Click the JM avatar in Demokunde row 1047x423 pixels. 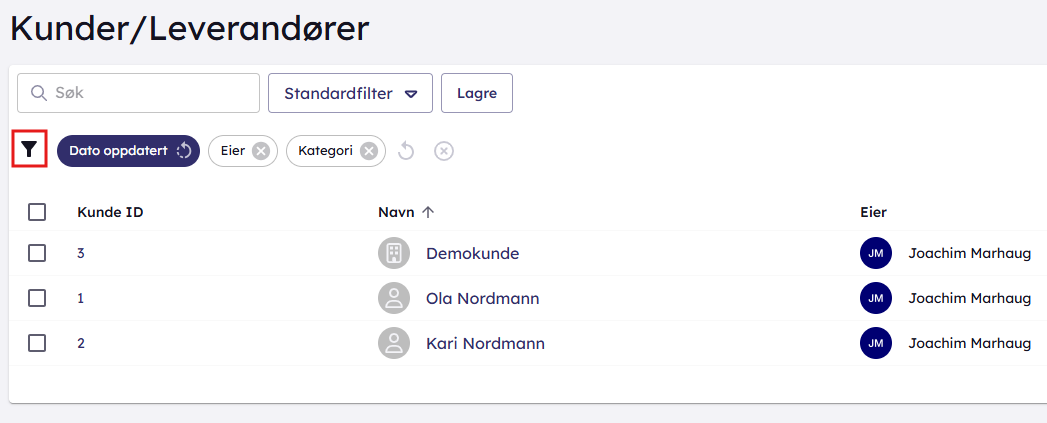(875, 253)
